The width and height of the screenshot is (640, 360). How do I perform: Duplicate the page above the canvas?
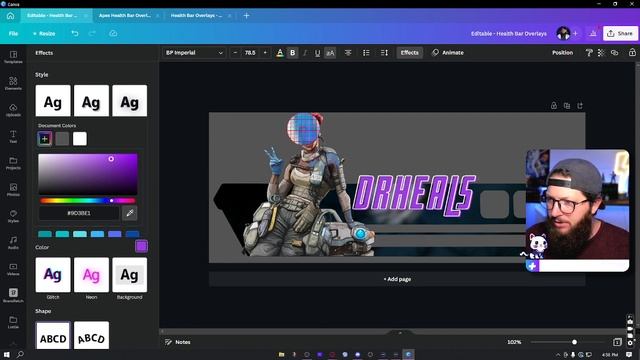pyautogui.click(x=567, y=106)
